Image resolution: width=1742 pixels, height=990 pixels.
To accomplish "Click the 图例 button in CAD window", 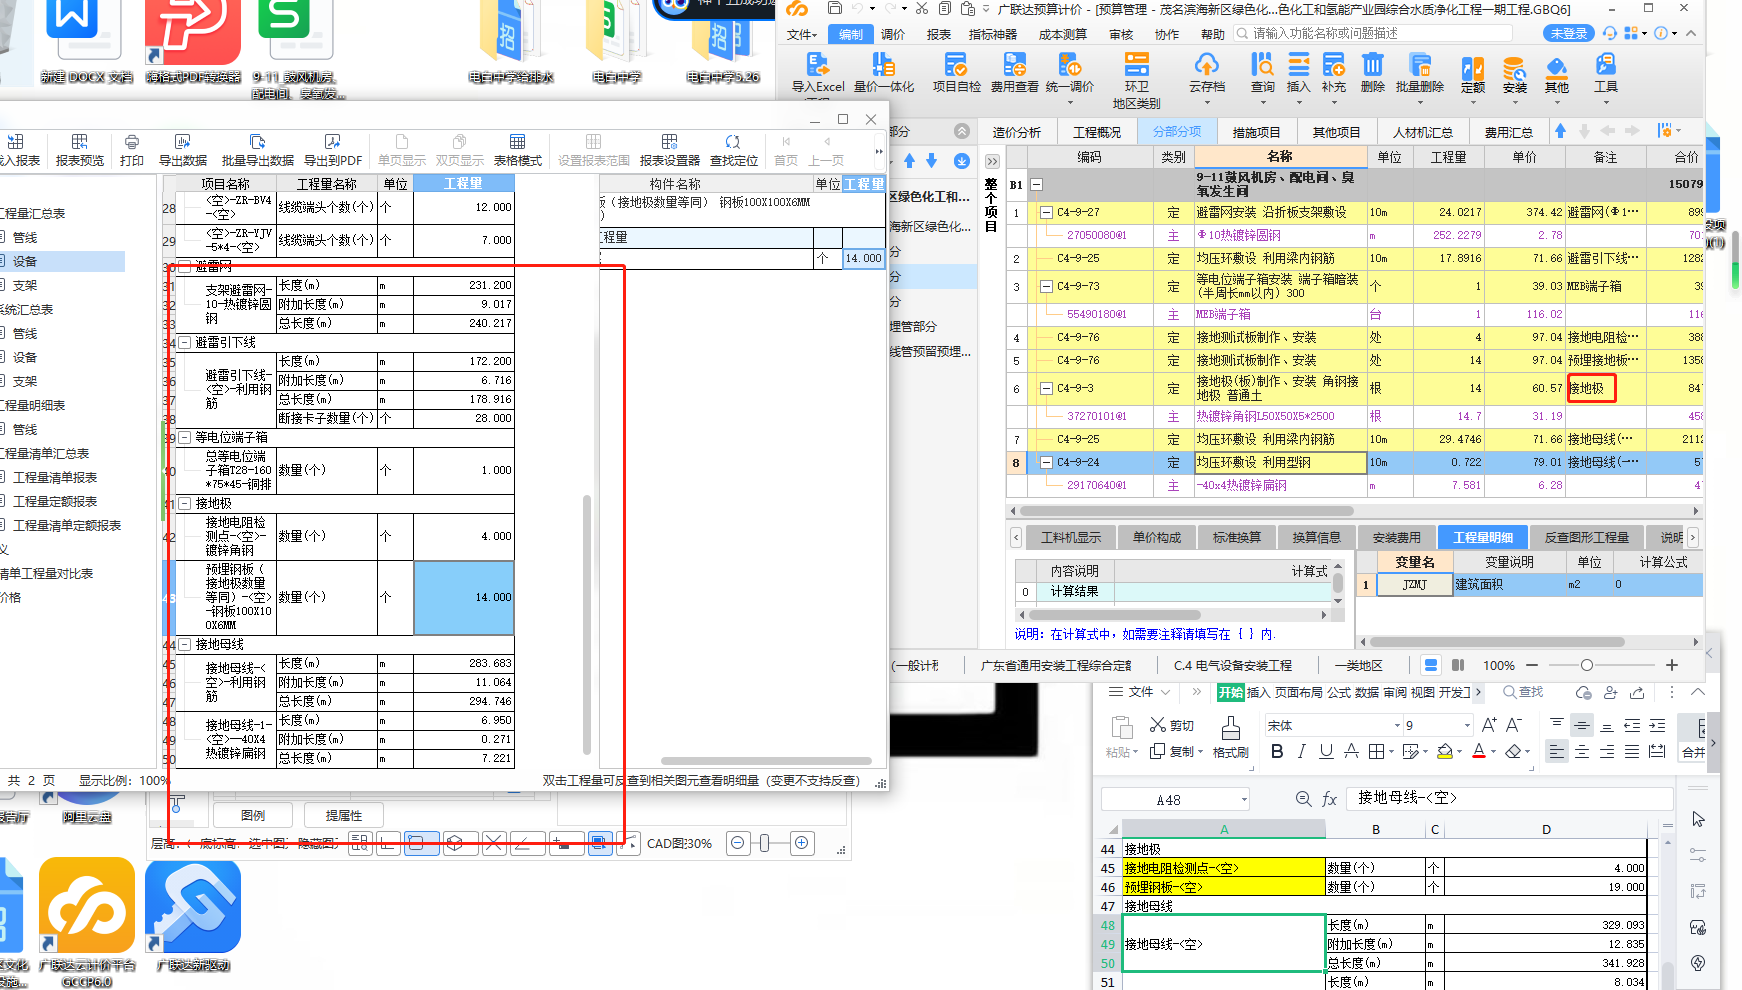I will click(x=253, y=815).
